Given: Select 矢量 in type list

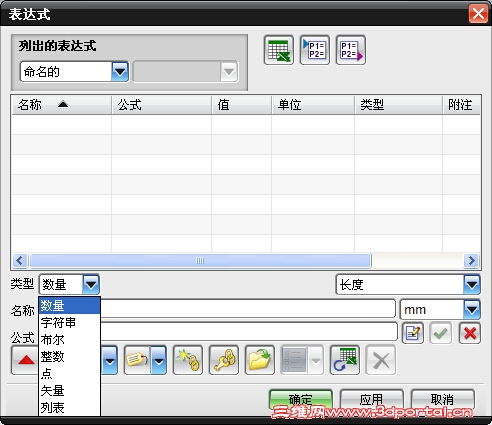Looking at the screenshot, I should point(69,391).
